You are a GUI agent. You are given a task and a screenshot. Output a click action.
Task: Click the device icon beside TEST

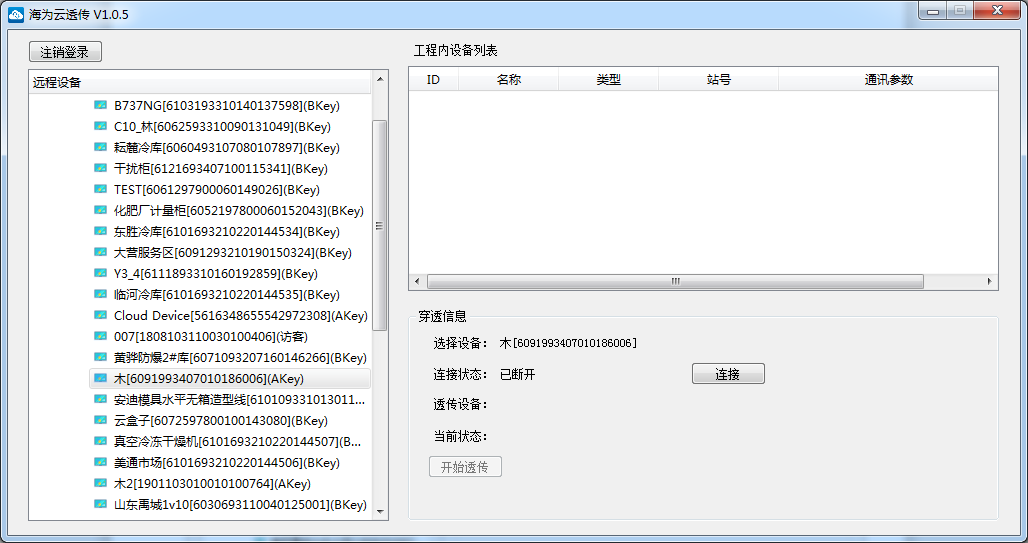pyautogui.click(x=100, y=189)
